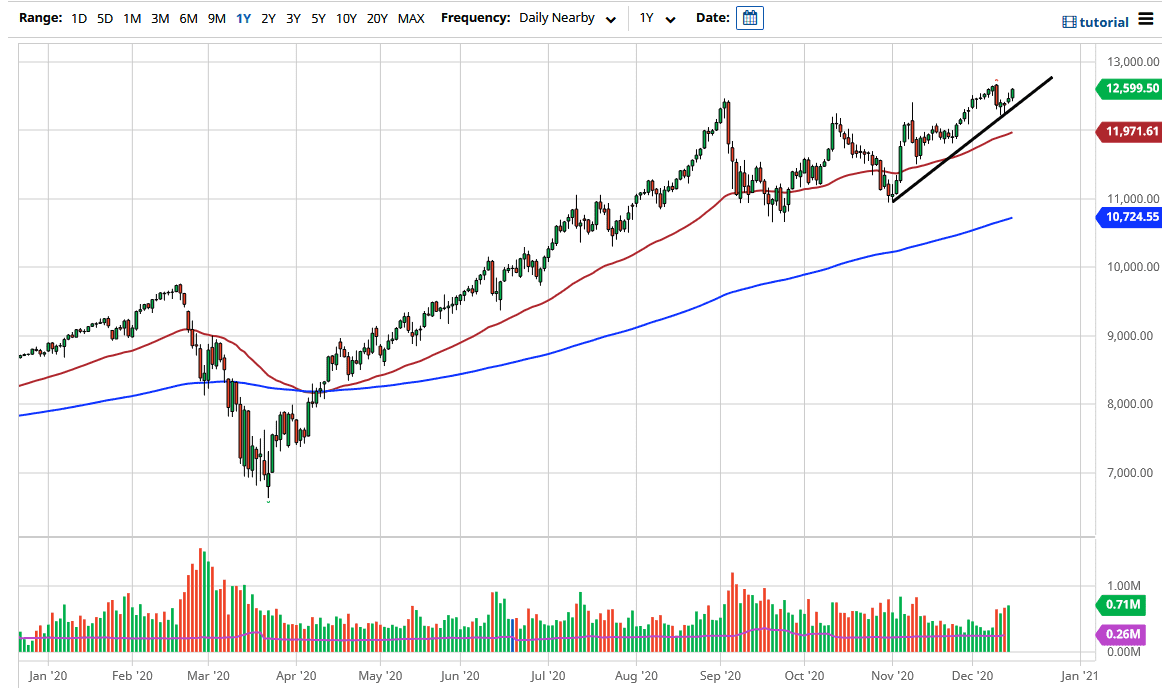The height and width of the screenshot is (689, 1162).
Task: Select the 6M range link
Action: (187, 17)
